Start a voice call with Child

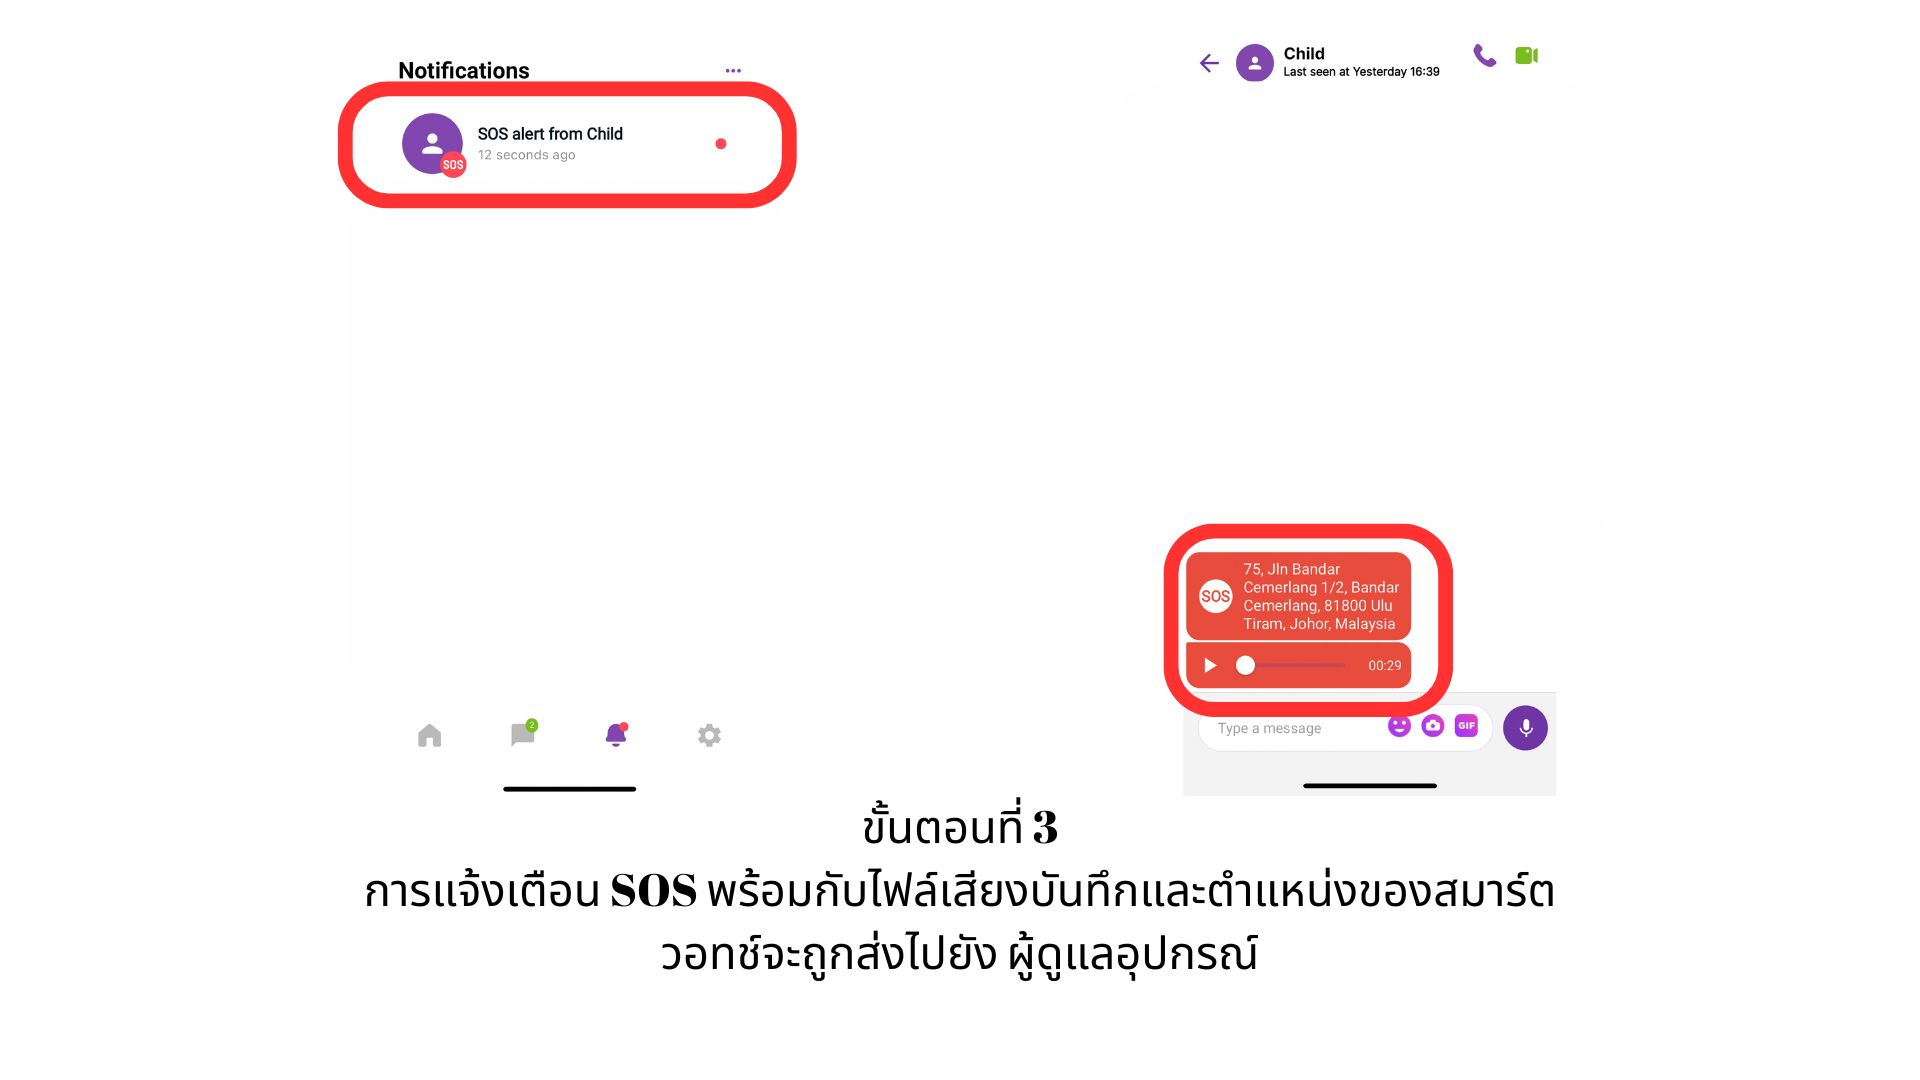pos(1484,56)
